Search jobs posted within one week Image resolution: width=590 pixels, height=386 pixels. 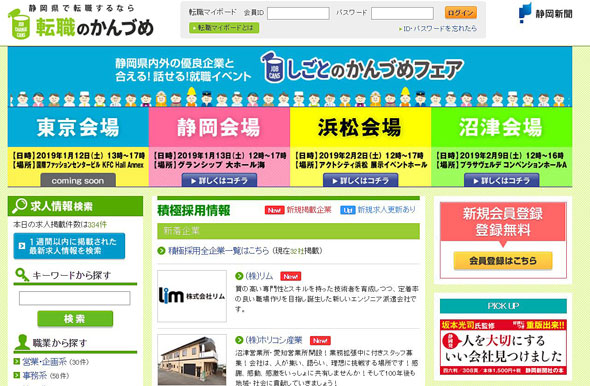pos(69,246)
